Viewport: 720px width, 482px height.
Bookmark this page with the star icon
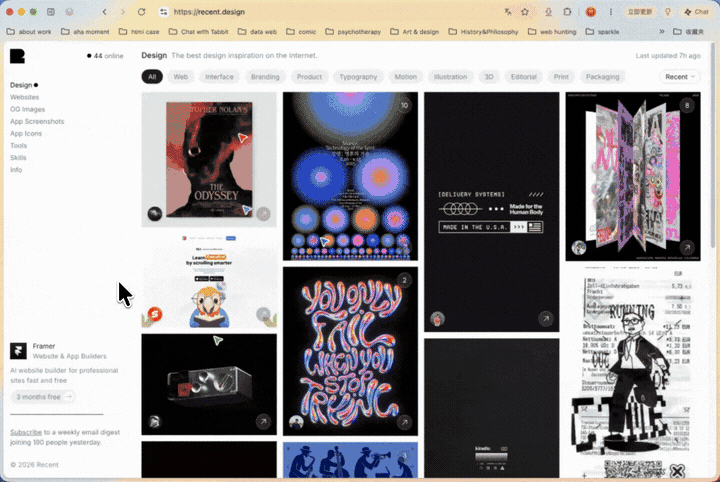(x=525, y=12)
